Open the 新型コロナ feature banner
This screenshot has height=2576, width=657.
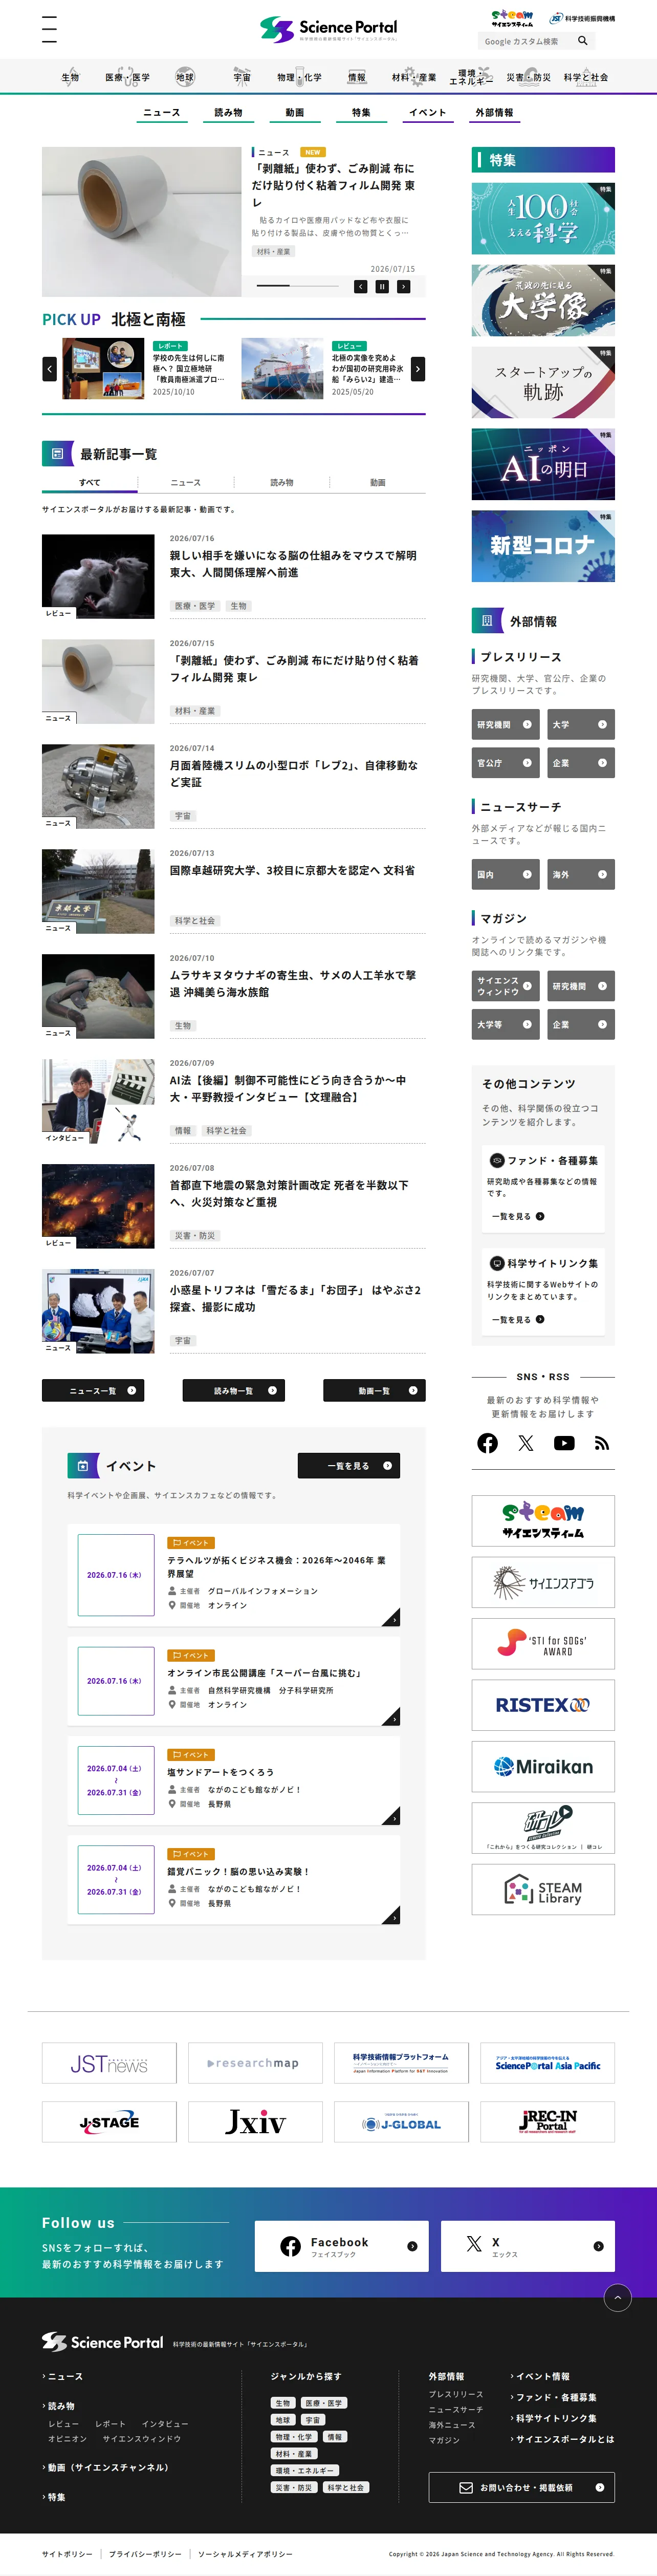pos(543,546)
